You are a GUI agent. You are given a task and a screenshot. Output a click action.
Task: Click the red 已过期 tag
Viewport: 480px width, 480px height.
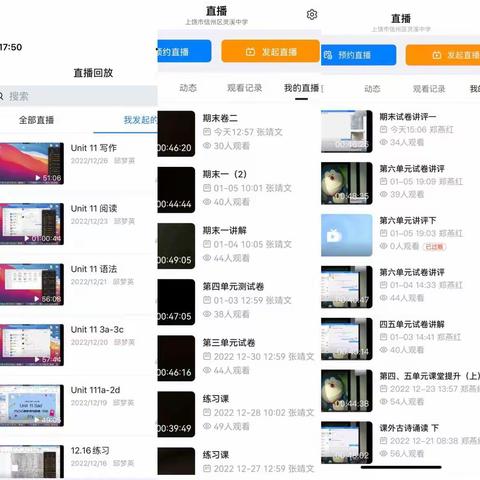coord(434,247)
